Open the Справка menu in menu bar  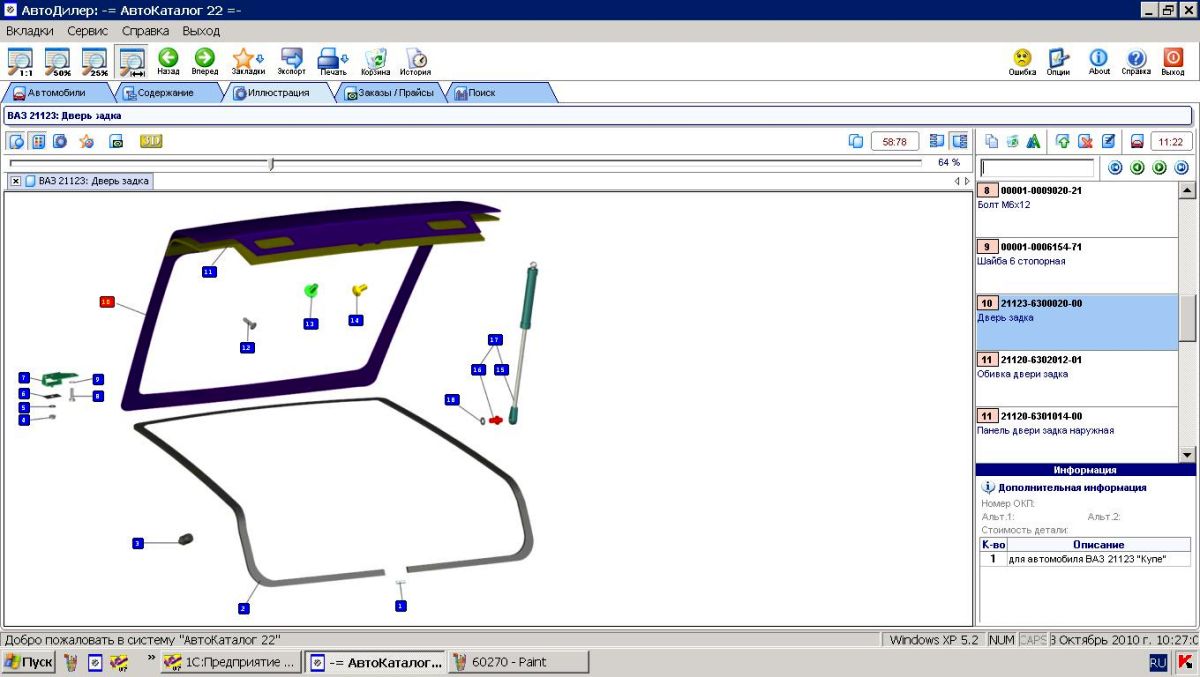point(146,31)
